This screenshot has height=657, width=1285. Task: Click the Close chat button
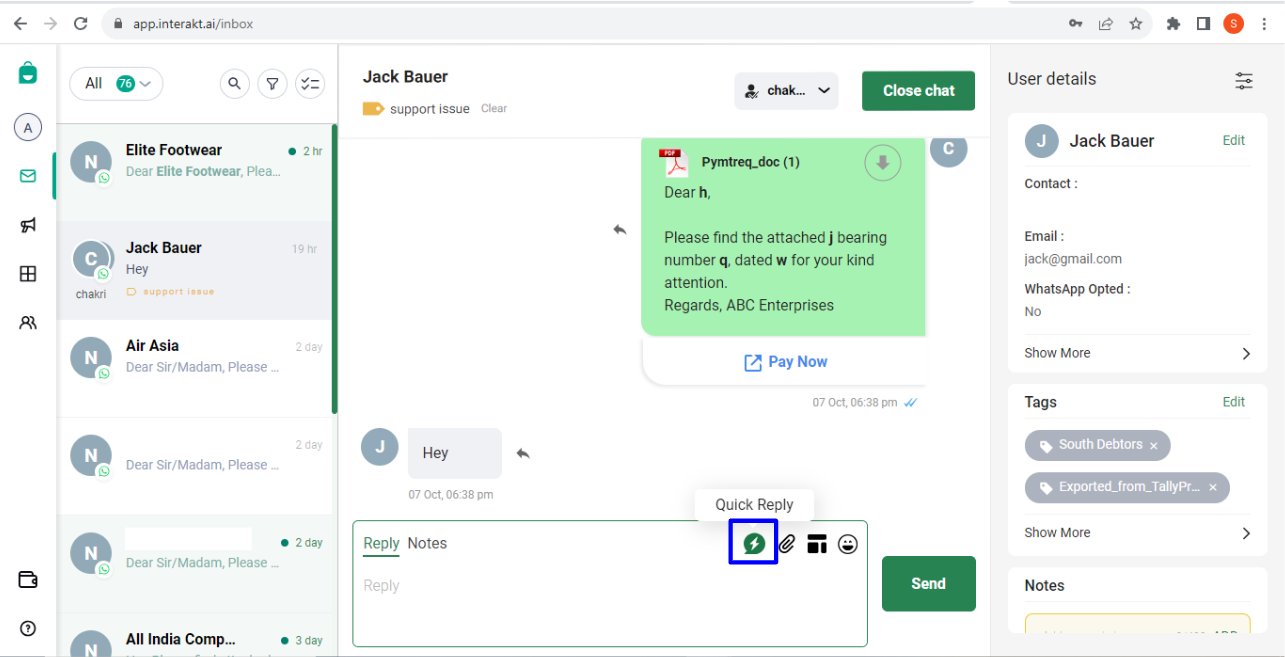[x=918, y=91]
